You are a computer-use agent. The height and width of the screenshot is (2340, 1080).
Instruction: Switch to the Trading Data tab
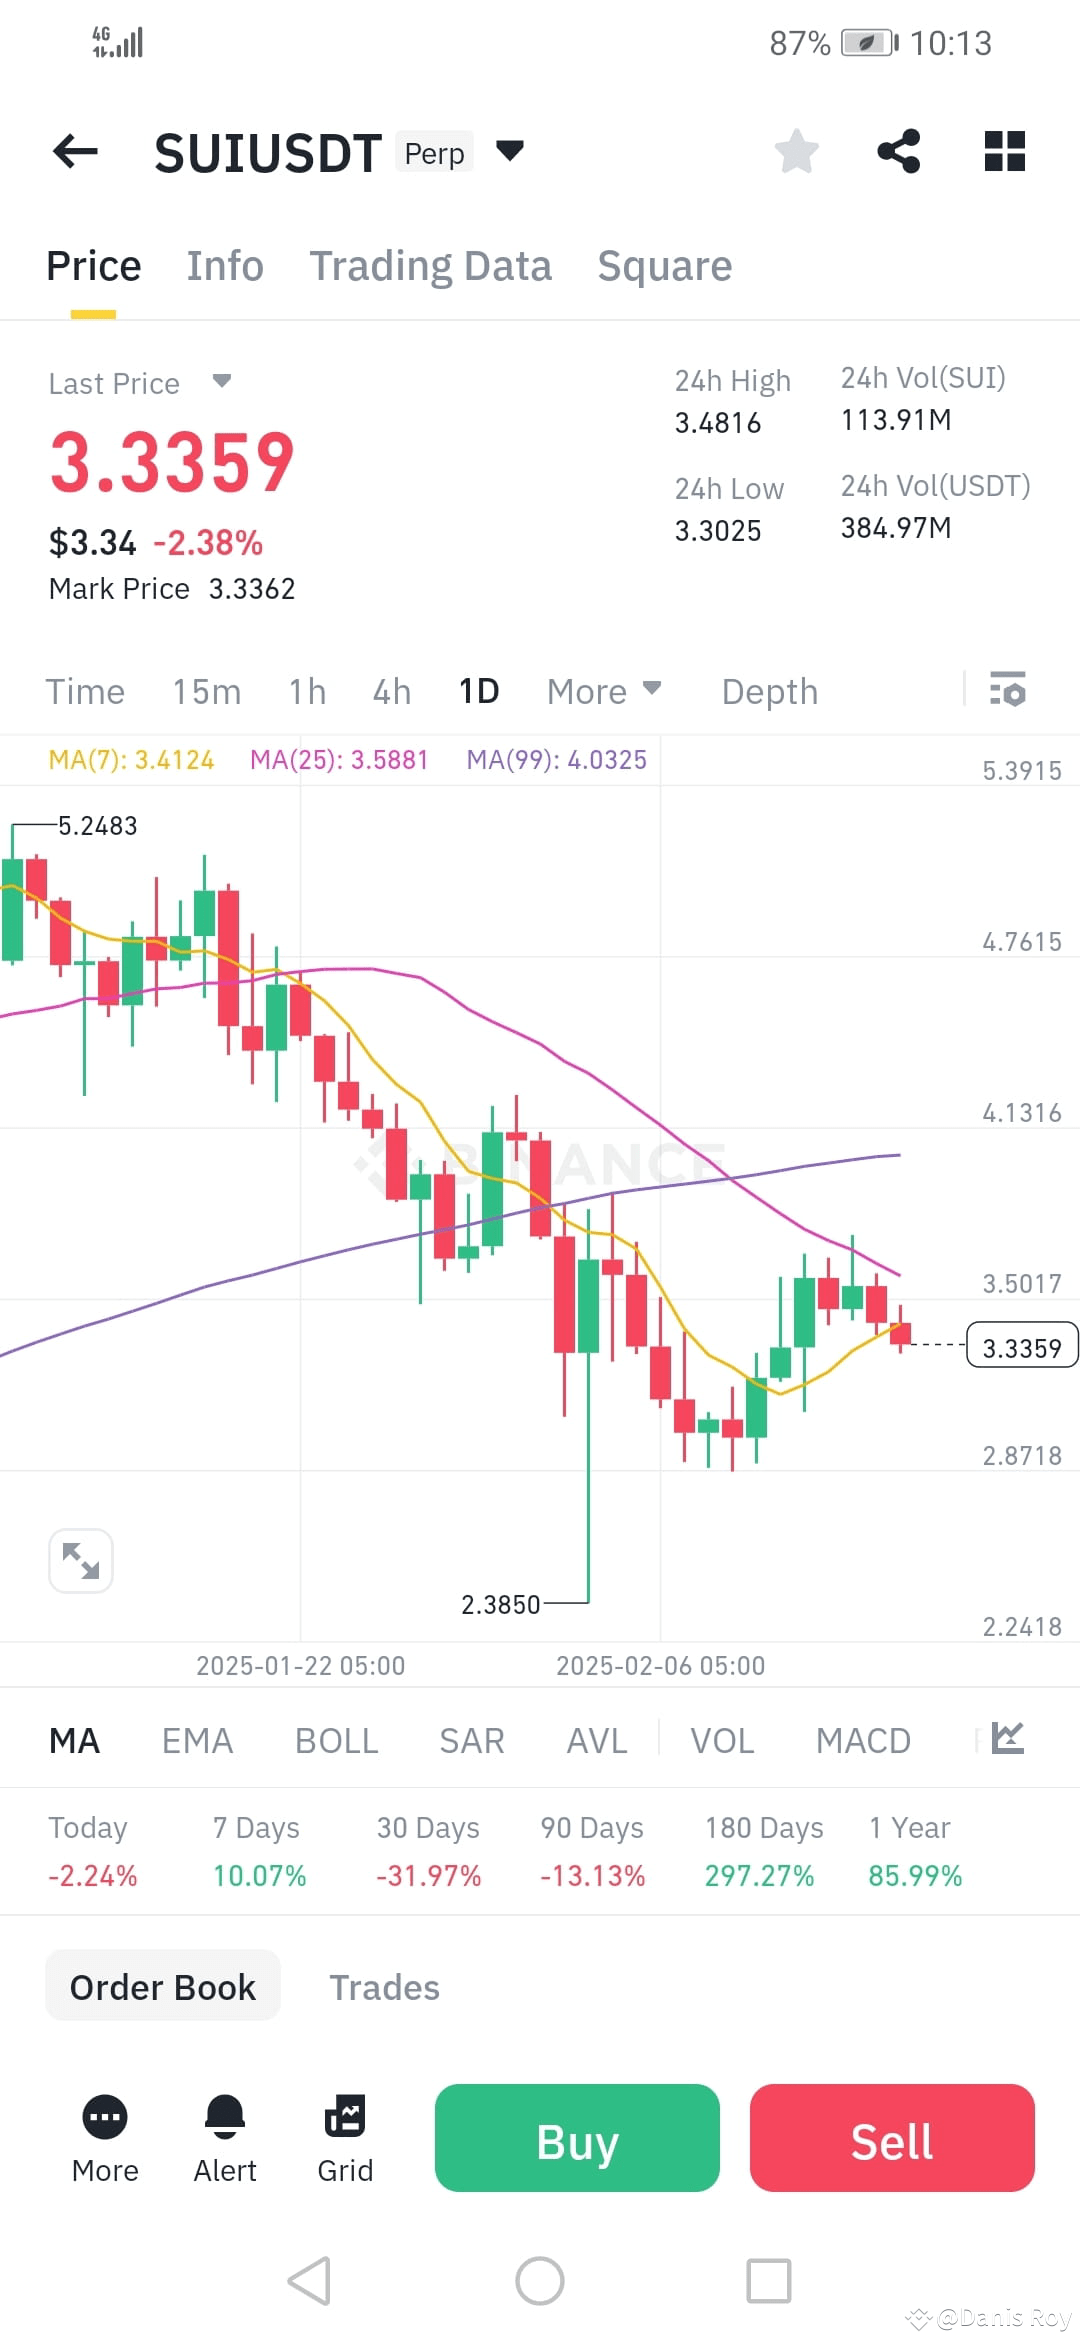431,265
